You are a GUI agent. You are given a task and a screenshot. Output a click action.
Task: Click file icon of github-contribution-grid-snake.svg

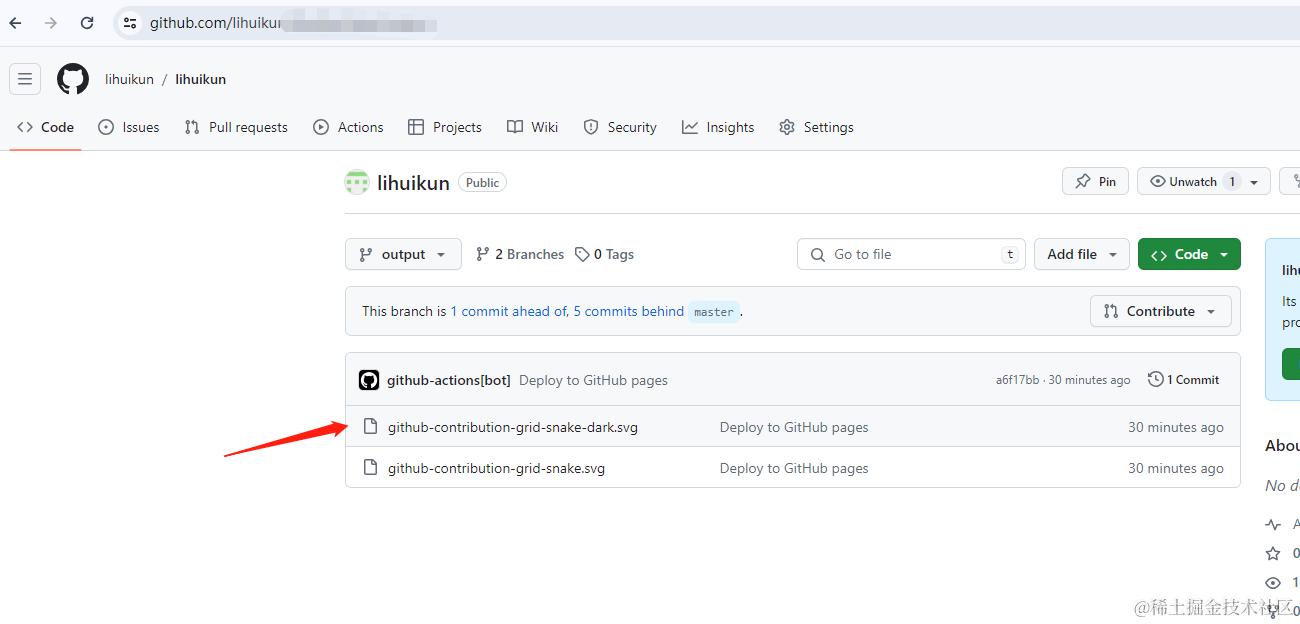[x=370, y=468]
